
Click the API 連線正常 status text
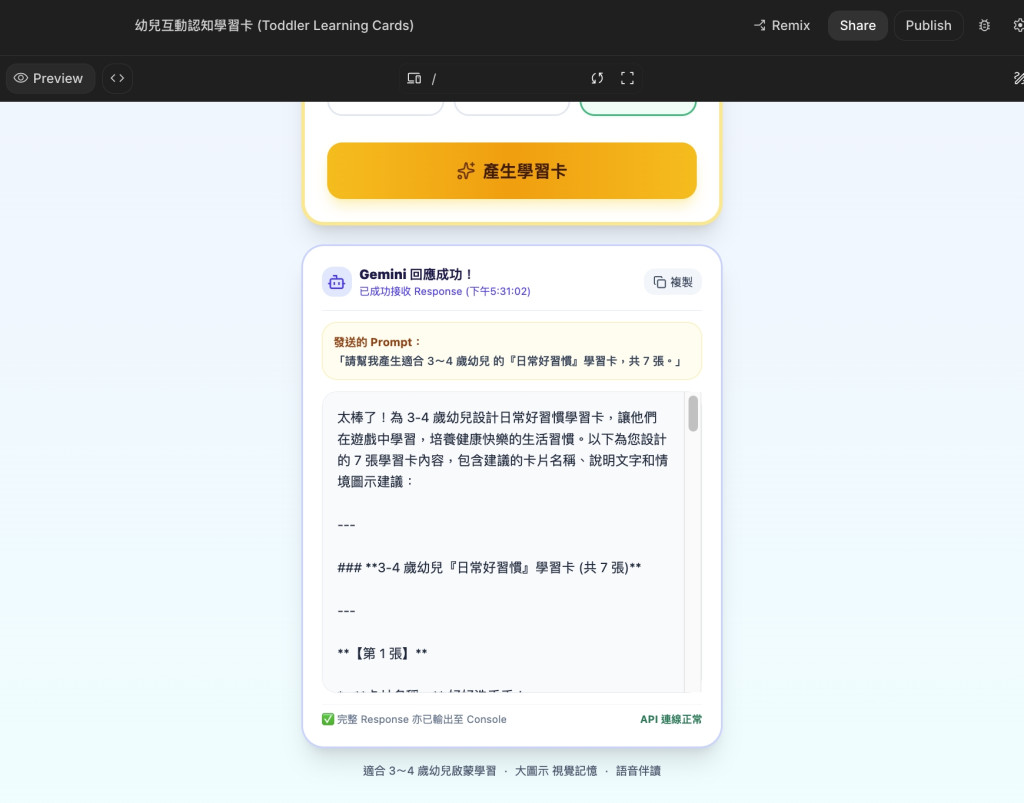[671, 719]
